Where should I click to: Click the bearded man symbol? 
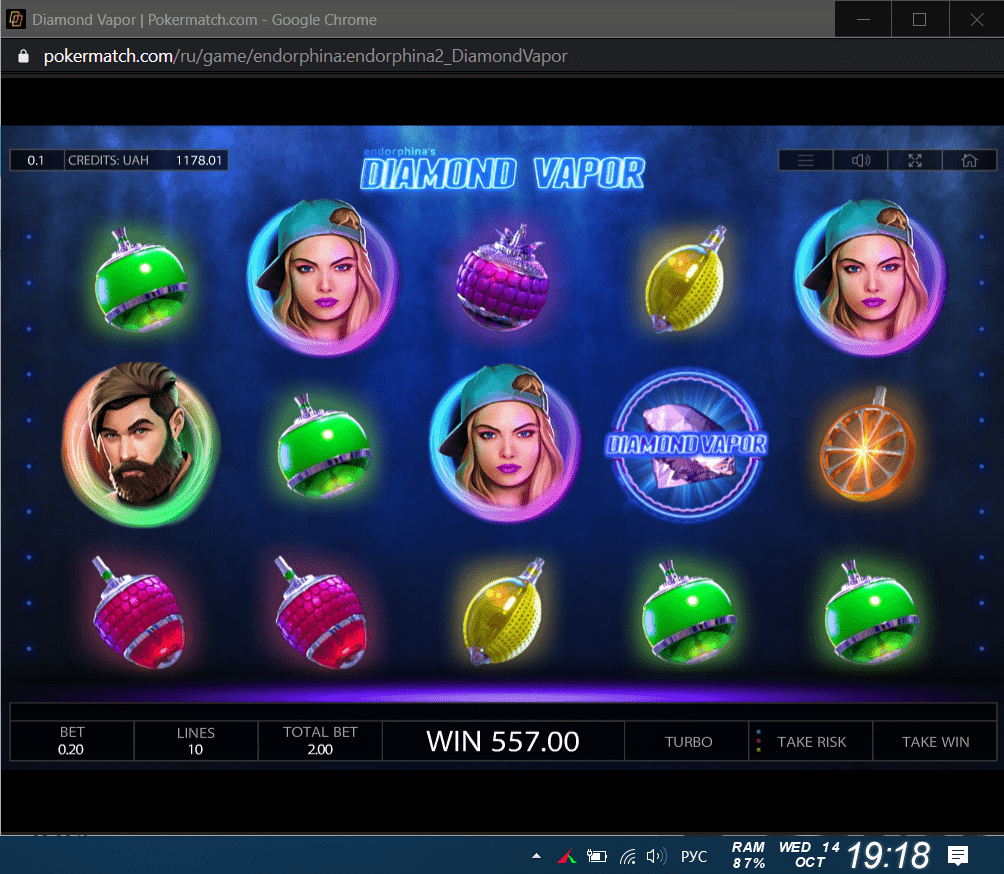pyautogui.click(x=140, y=443)
